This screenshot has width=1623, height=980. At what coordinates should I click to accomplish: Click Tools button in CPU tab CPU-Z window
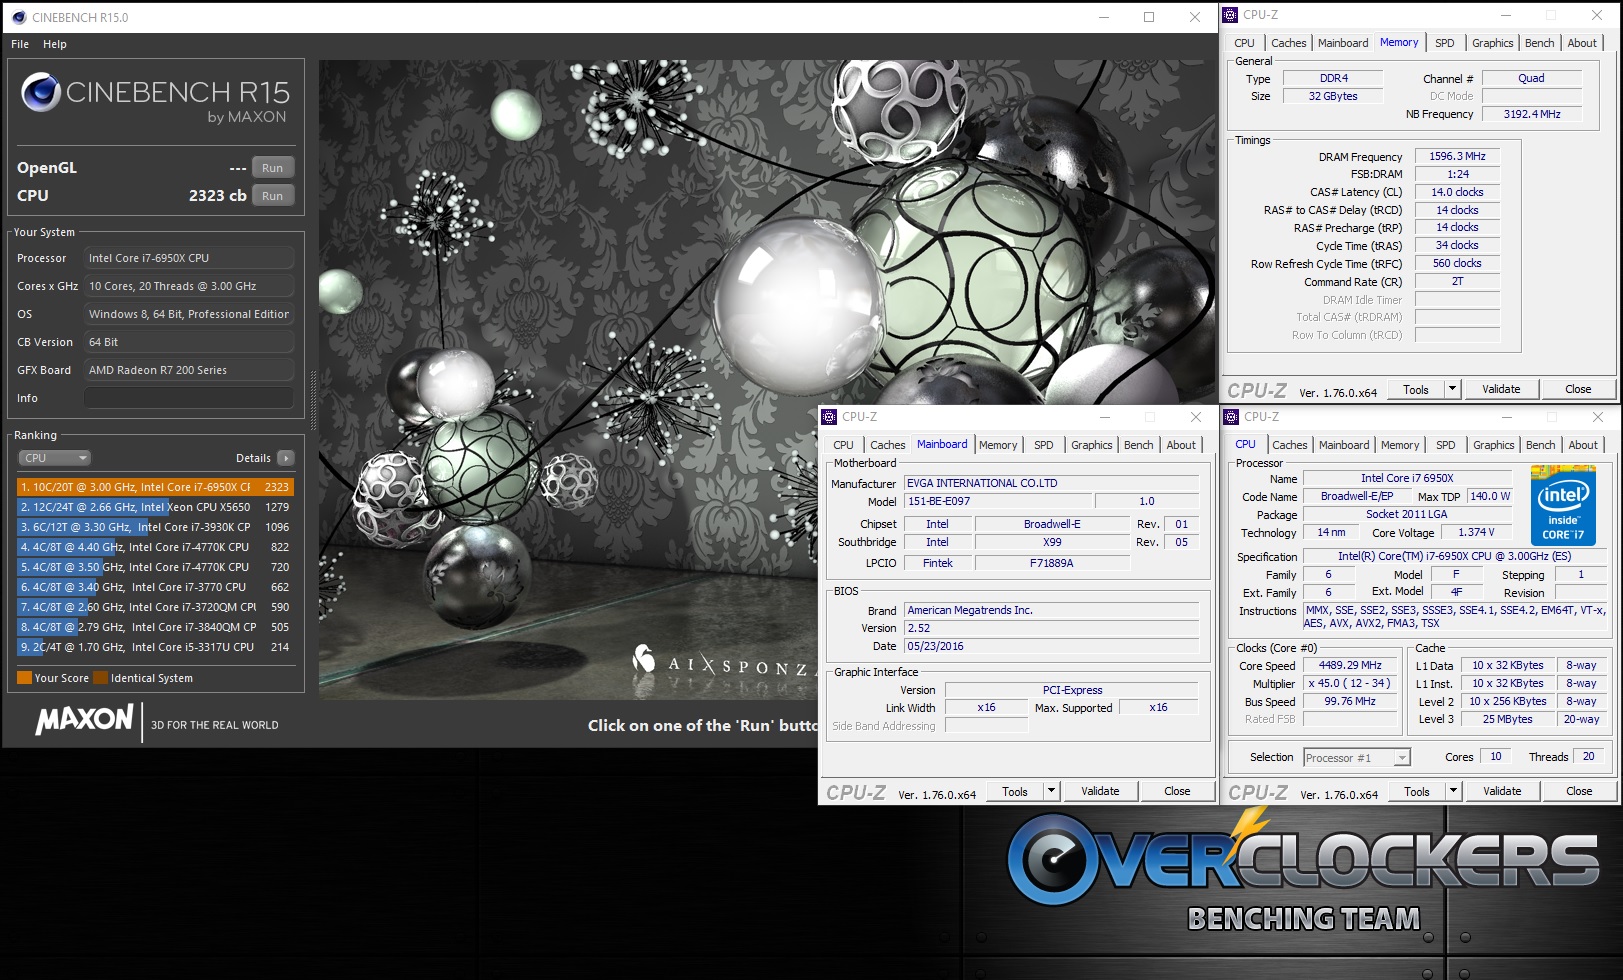[x=1417, y=792]
